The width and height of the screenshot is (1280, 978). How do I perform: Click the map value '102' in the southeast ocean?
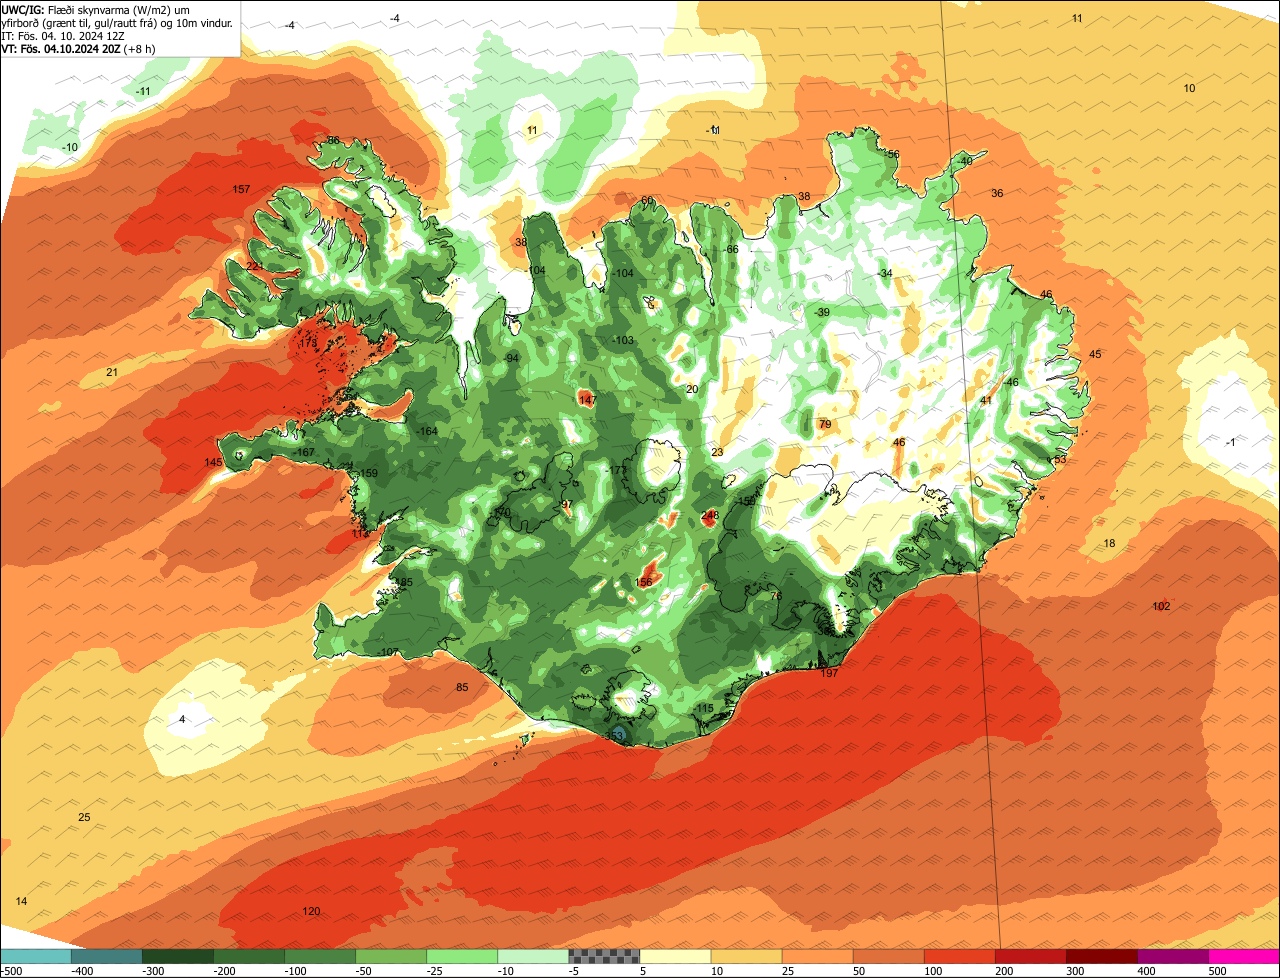(x=1161, y=607)
